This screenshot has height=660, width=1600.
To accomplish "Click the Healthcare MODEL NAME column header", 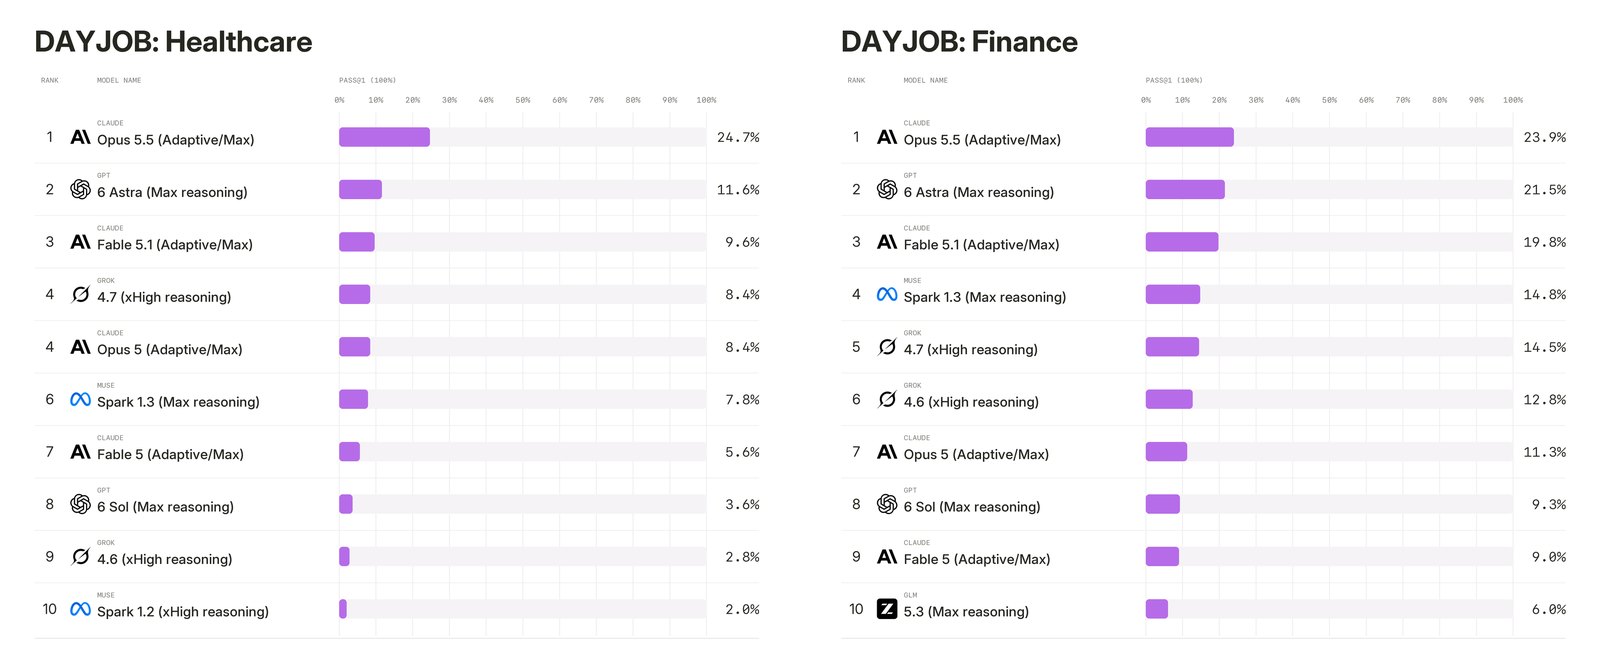I will (x=119, y=80).
